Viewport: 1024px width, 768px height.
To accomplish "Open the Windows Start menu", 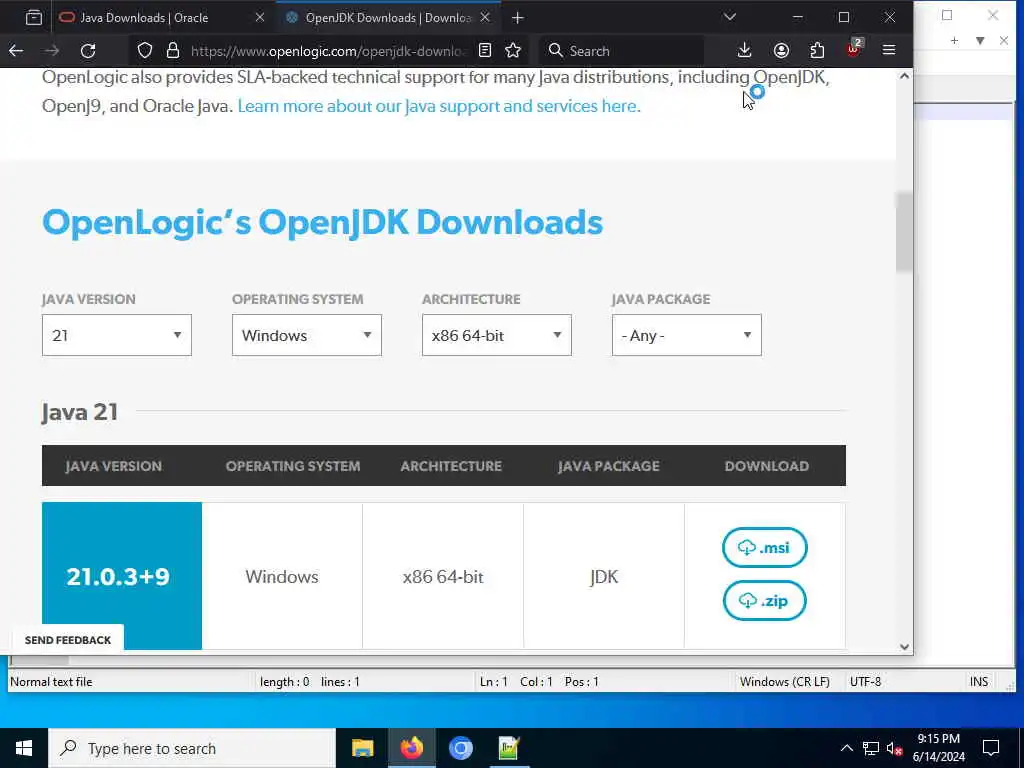I will 24,748.
